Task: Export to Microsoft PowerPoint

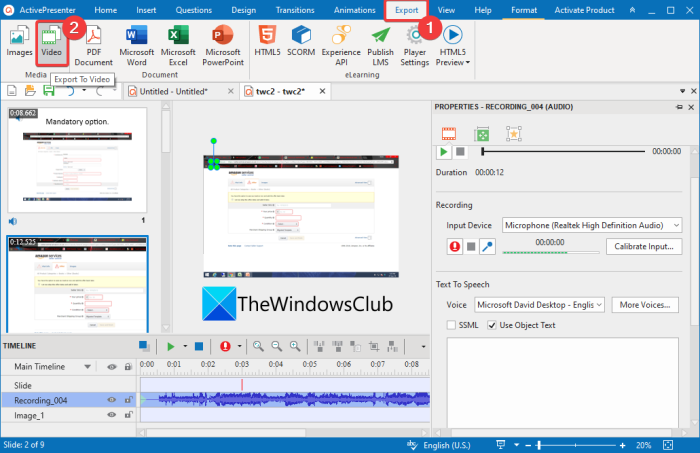Action: coord(223,46)
